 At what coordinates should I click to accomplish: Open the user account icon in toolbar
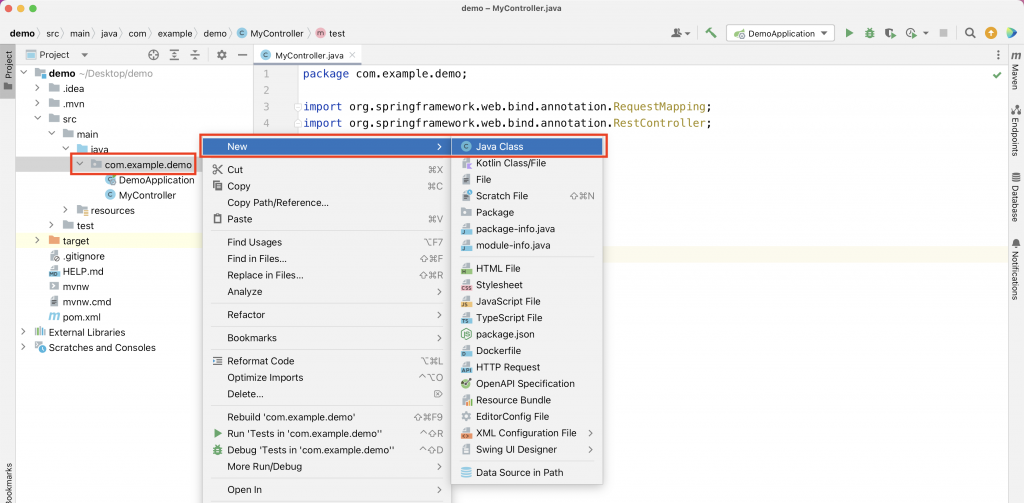point(680,33)
